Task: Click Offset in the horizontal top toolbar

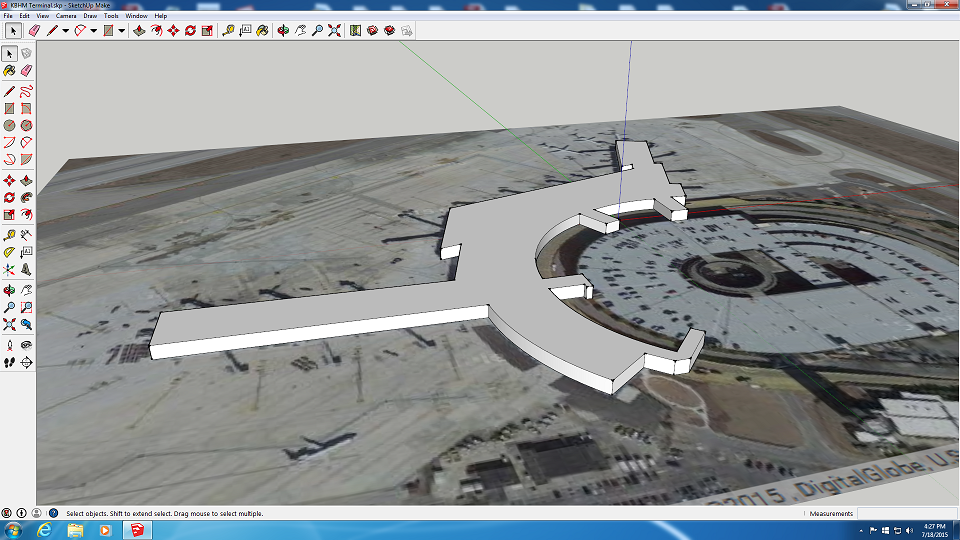Action: (156, 31)
